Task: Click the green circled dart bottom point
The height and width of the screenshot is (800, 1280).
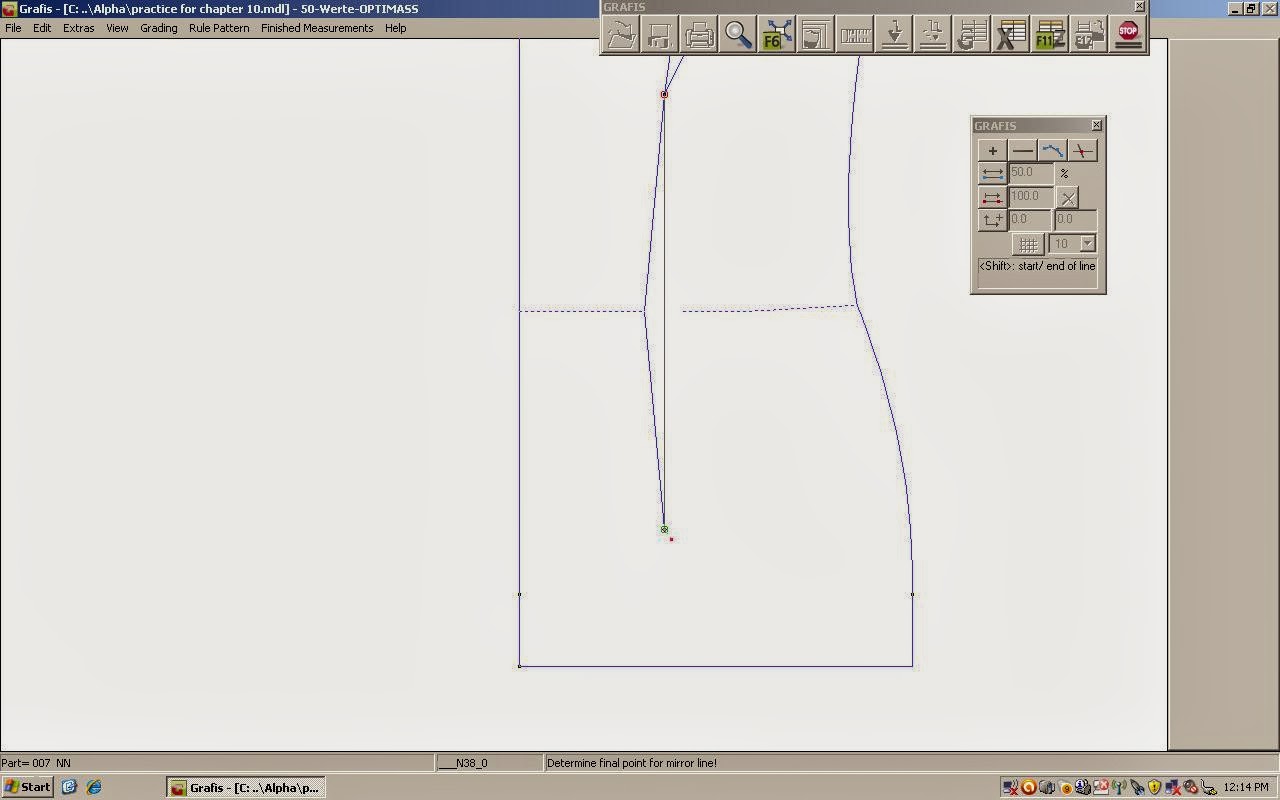Action: [x=664, y=530]
